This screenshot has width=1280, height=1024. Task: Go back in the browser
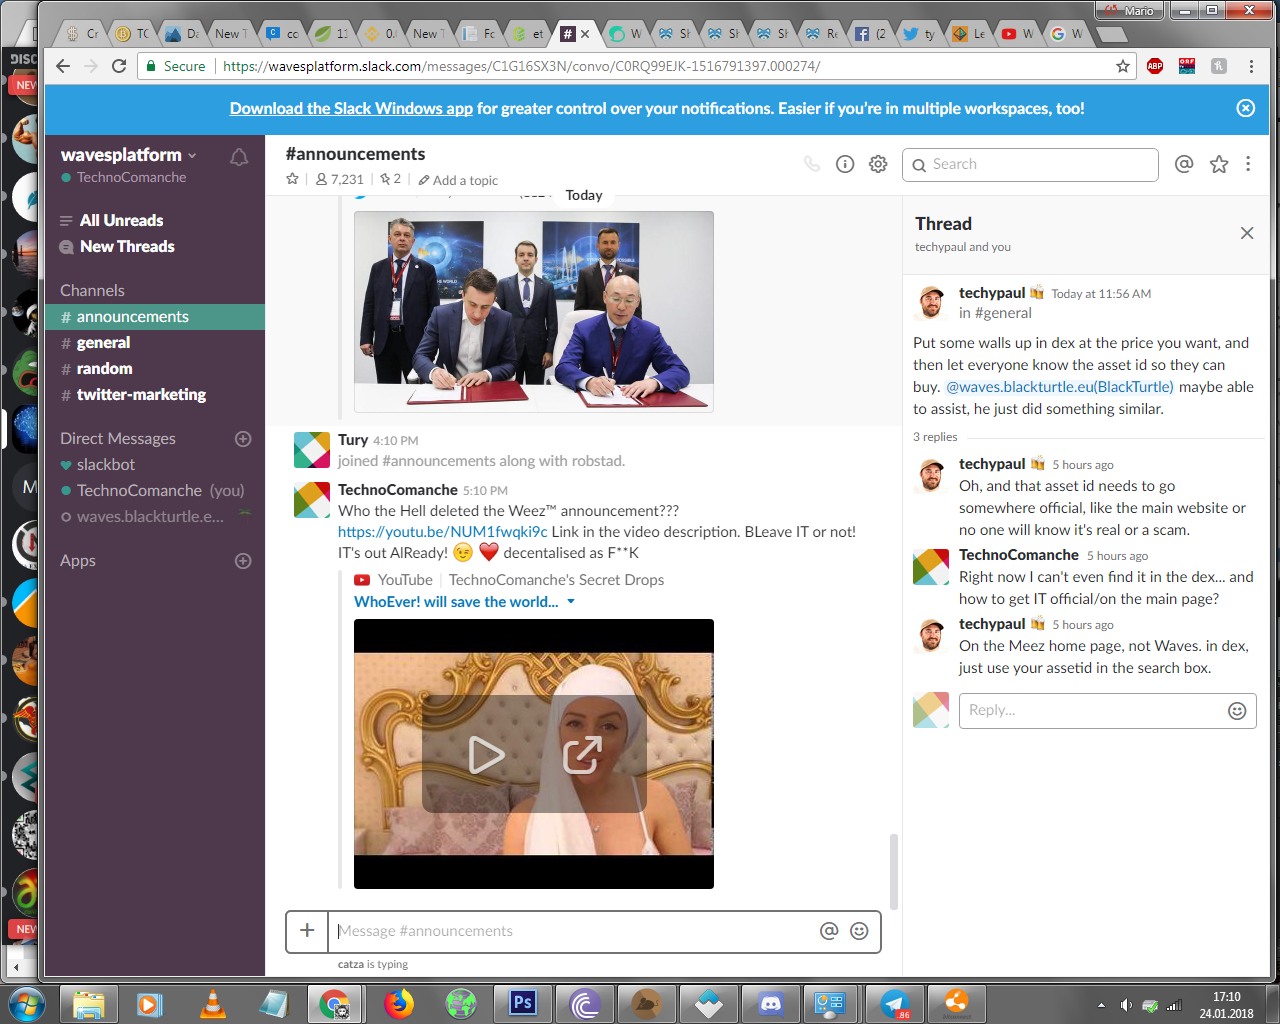click(x=63, y=66)
